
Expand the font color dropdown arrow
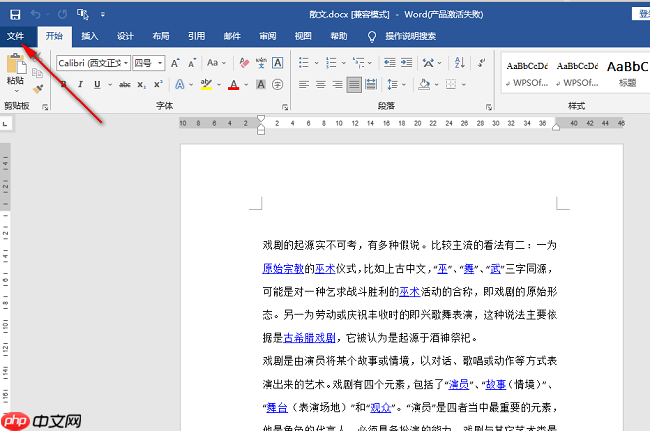tap(246, 85)
